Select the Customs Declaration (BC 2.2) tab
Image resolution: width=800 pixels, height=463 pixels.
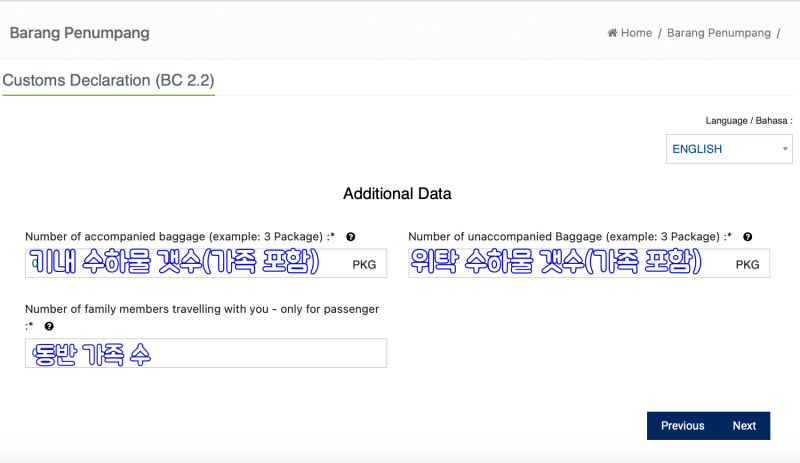(x=108, y=81)
